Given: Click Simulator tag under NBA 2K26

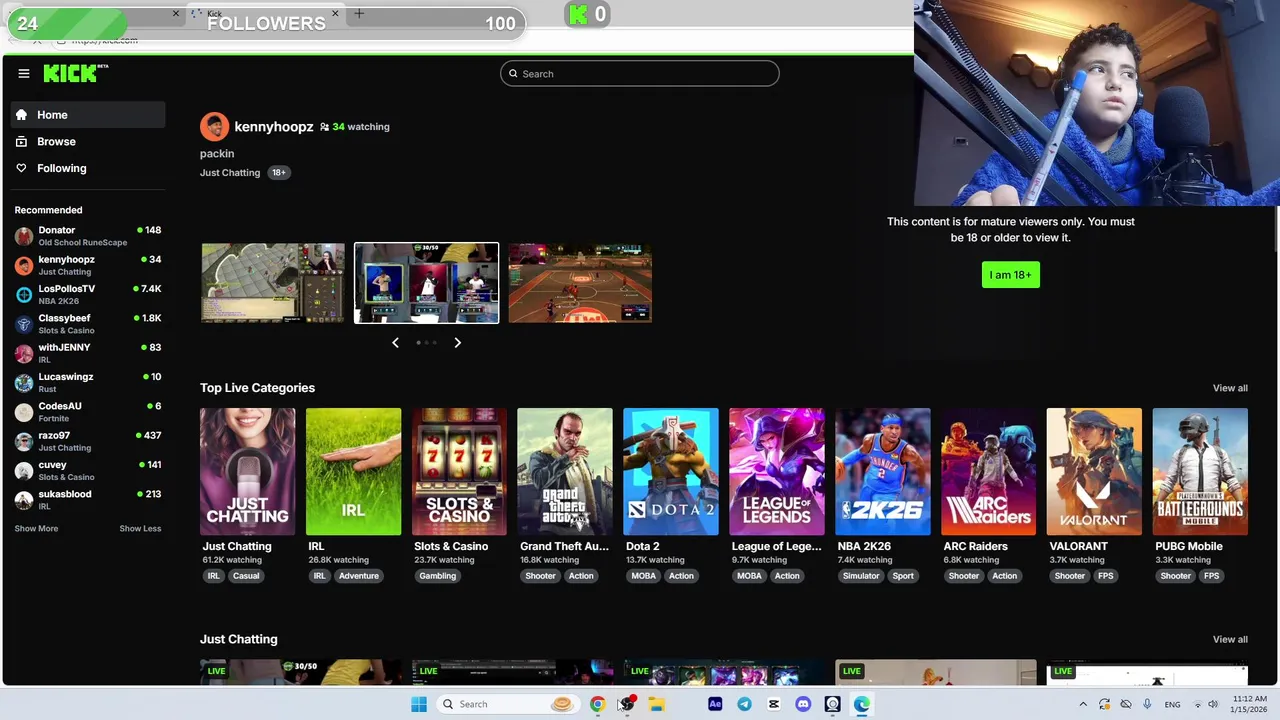Looking at the screenshot, I should tap(860, 576).
